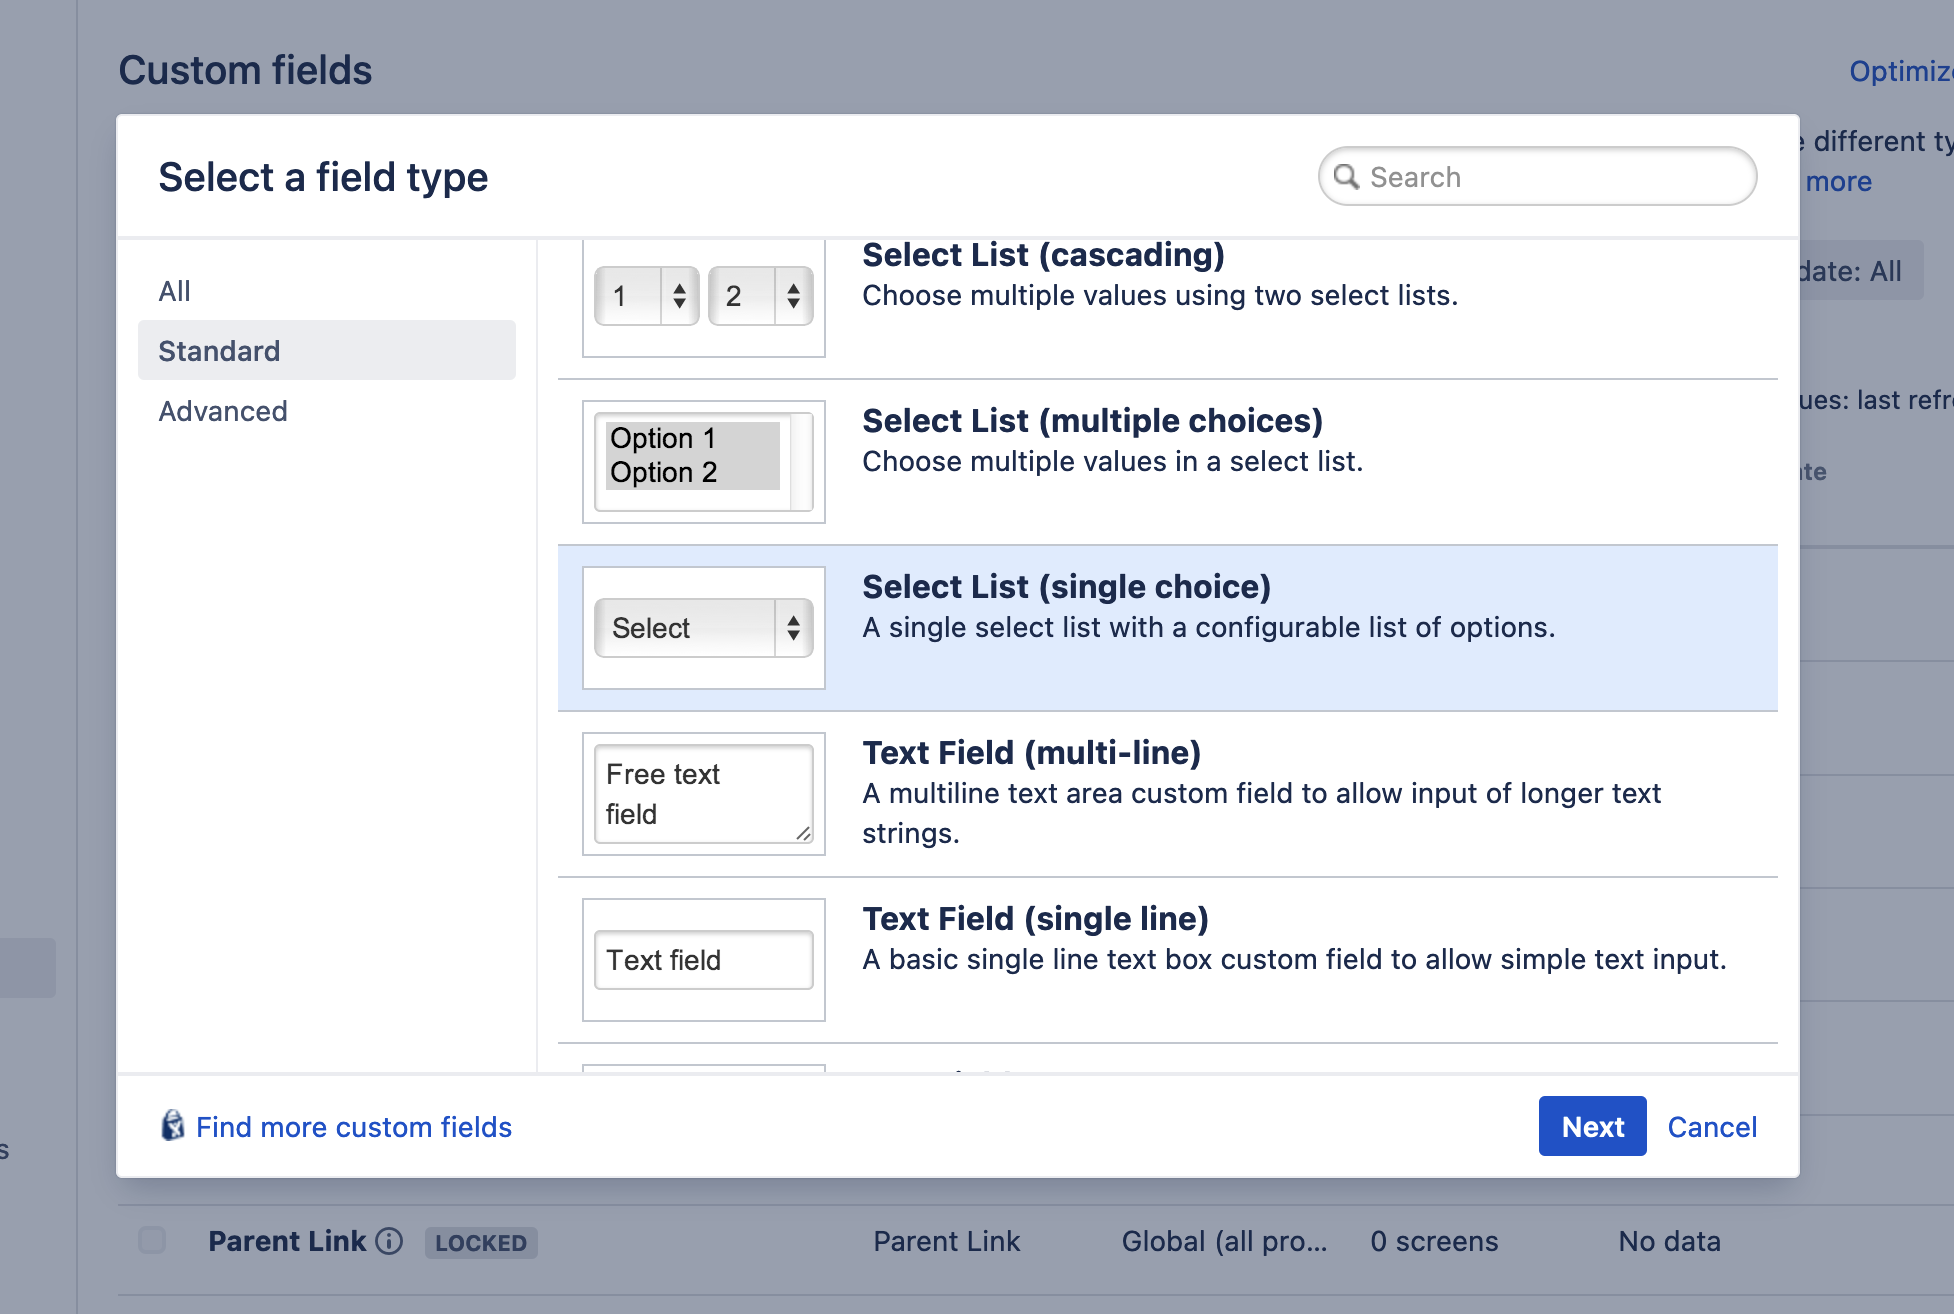Select the Text Field (single line) field type
The height and width of the screenshot is (1314, 1954).
pos(1168,961)
